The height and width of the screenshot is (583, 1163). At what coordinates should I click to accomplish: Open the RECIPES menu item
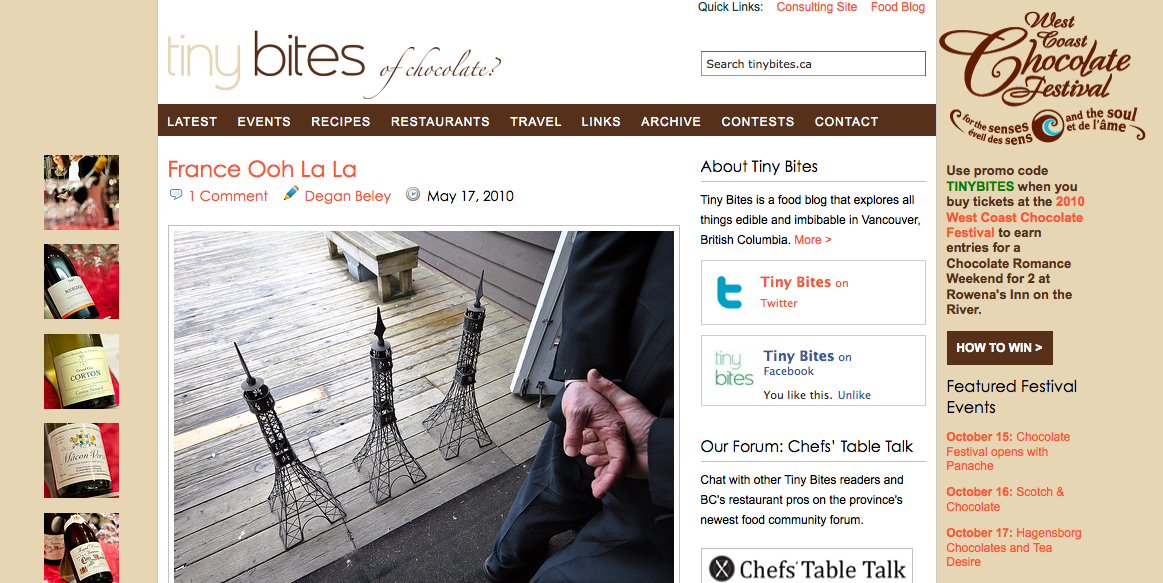pos(340,122)
